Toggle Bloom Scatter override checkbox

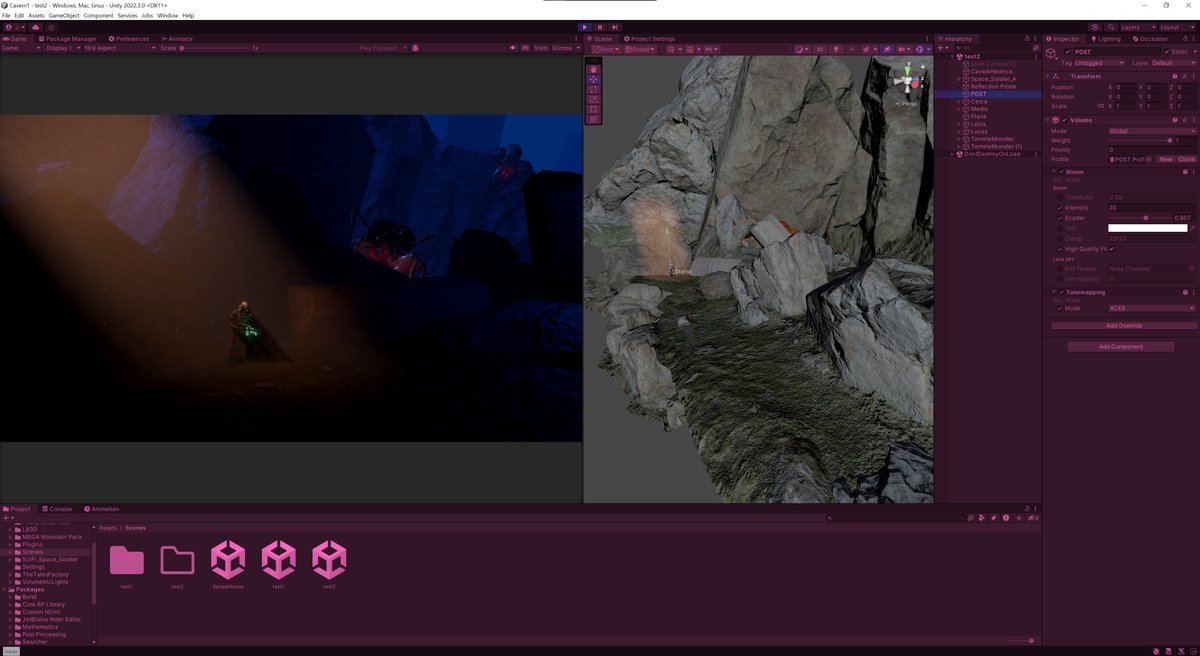tap(1060, 218)
